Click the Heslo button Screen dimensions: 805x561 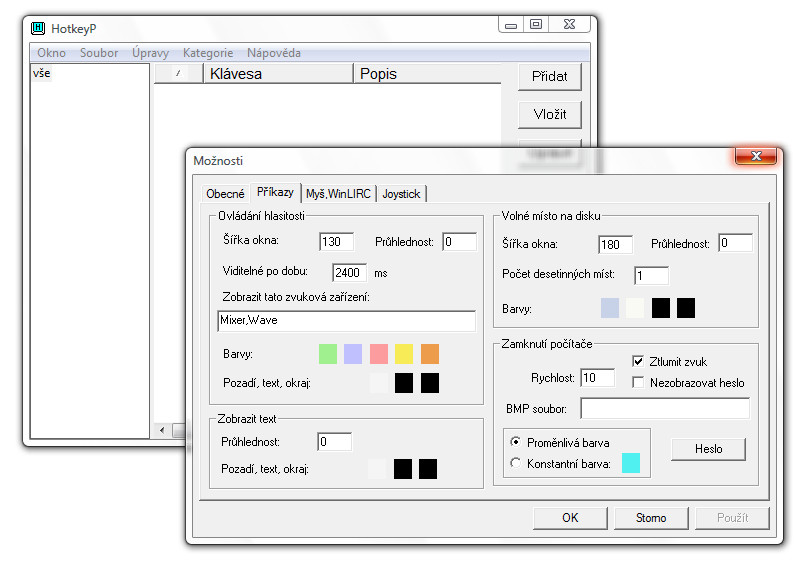coord(708,449)
